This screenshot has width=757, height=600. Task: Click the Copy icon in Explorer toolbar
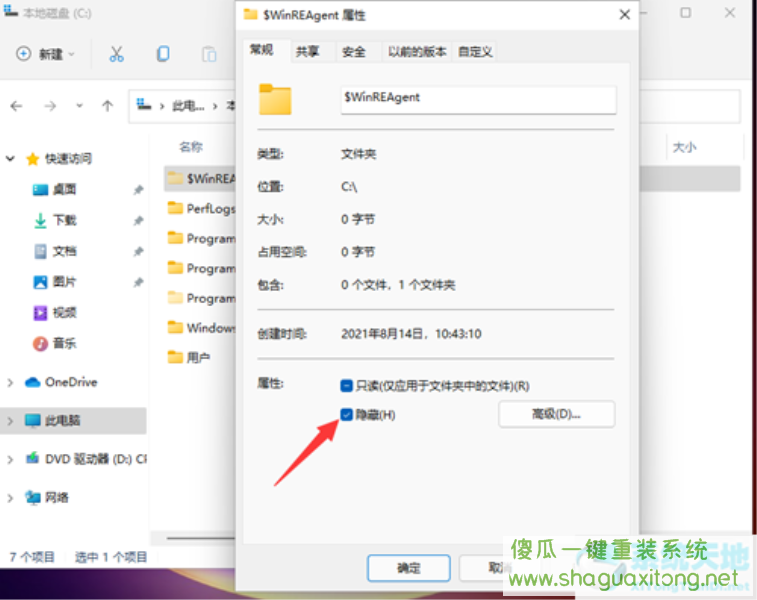click(x=163, y=54)
